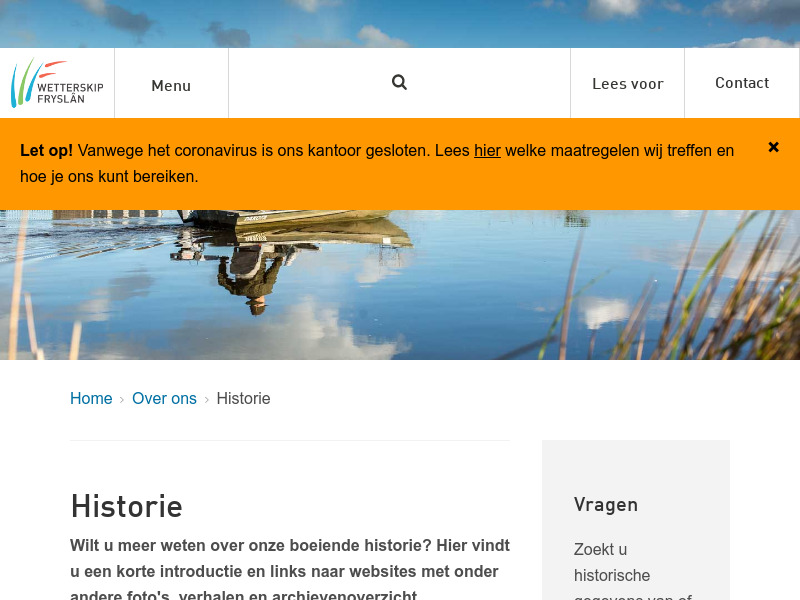
Task: Click the 'Let op!' label in the banner
Action: click(x=46, y=150)
